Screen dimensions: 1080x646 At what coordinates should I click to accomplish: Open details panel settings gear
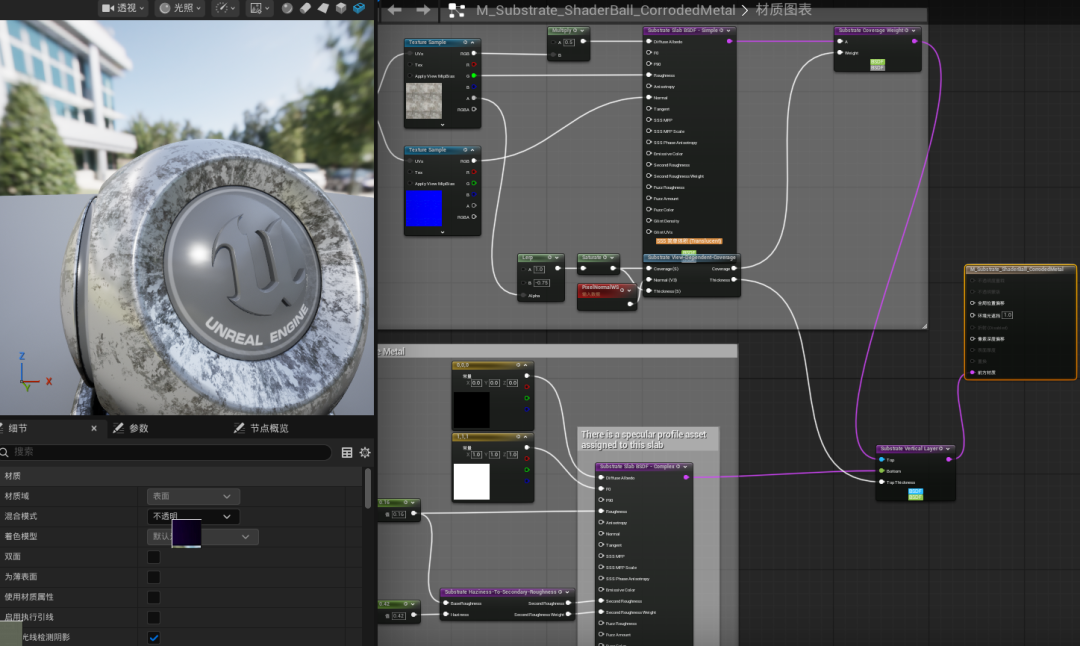coord(365,452)
